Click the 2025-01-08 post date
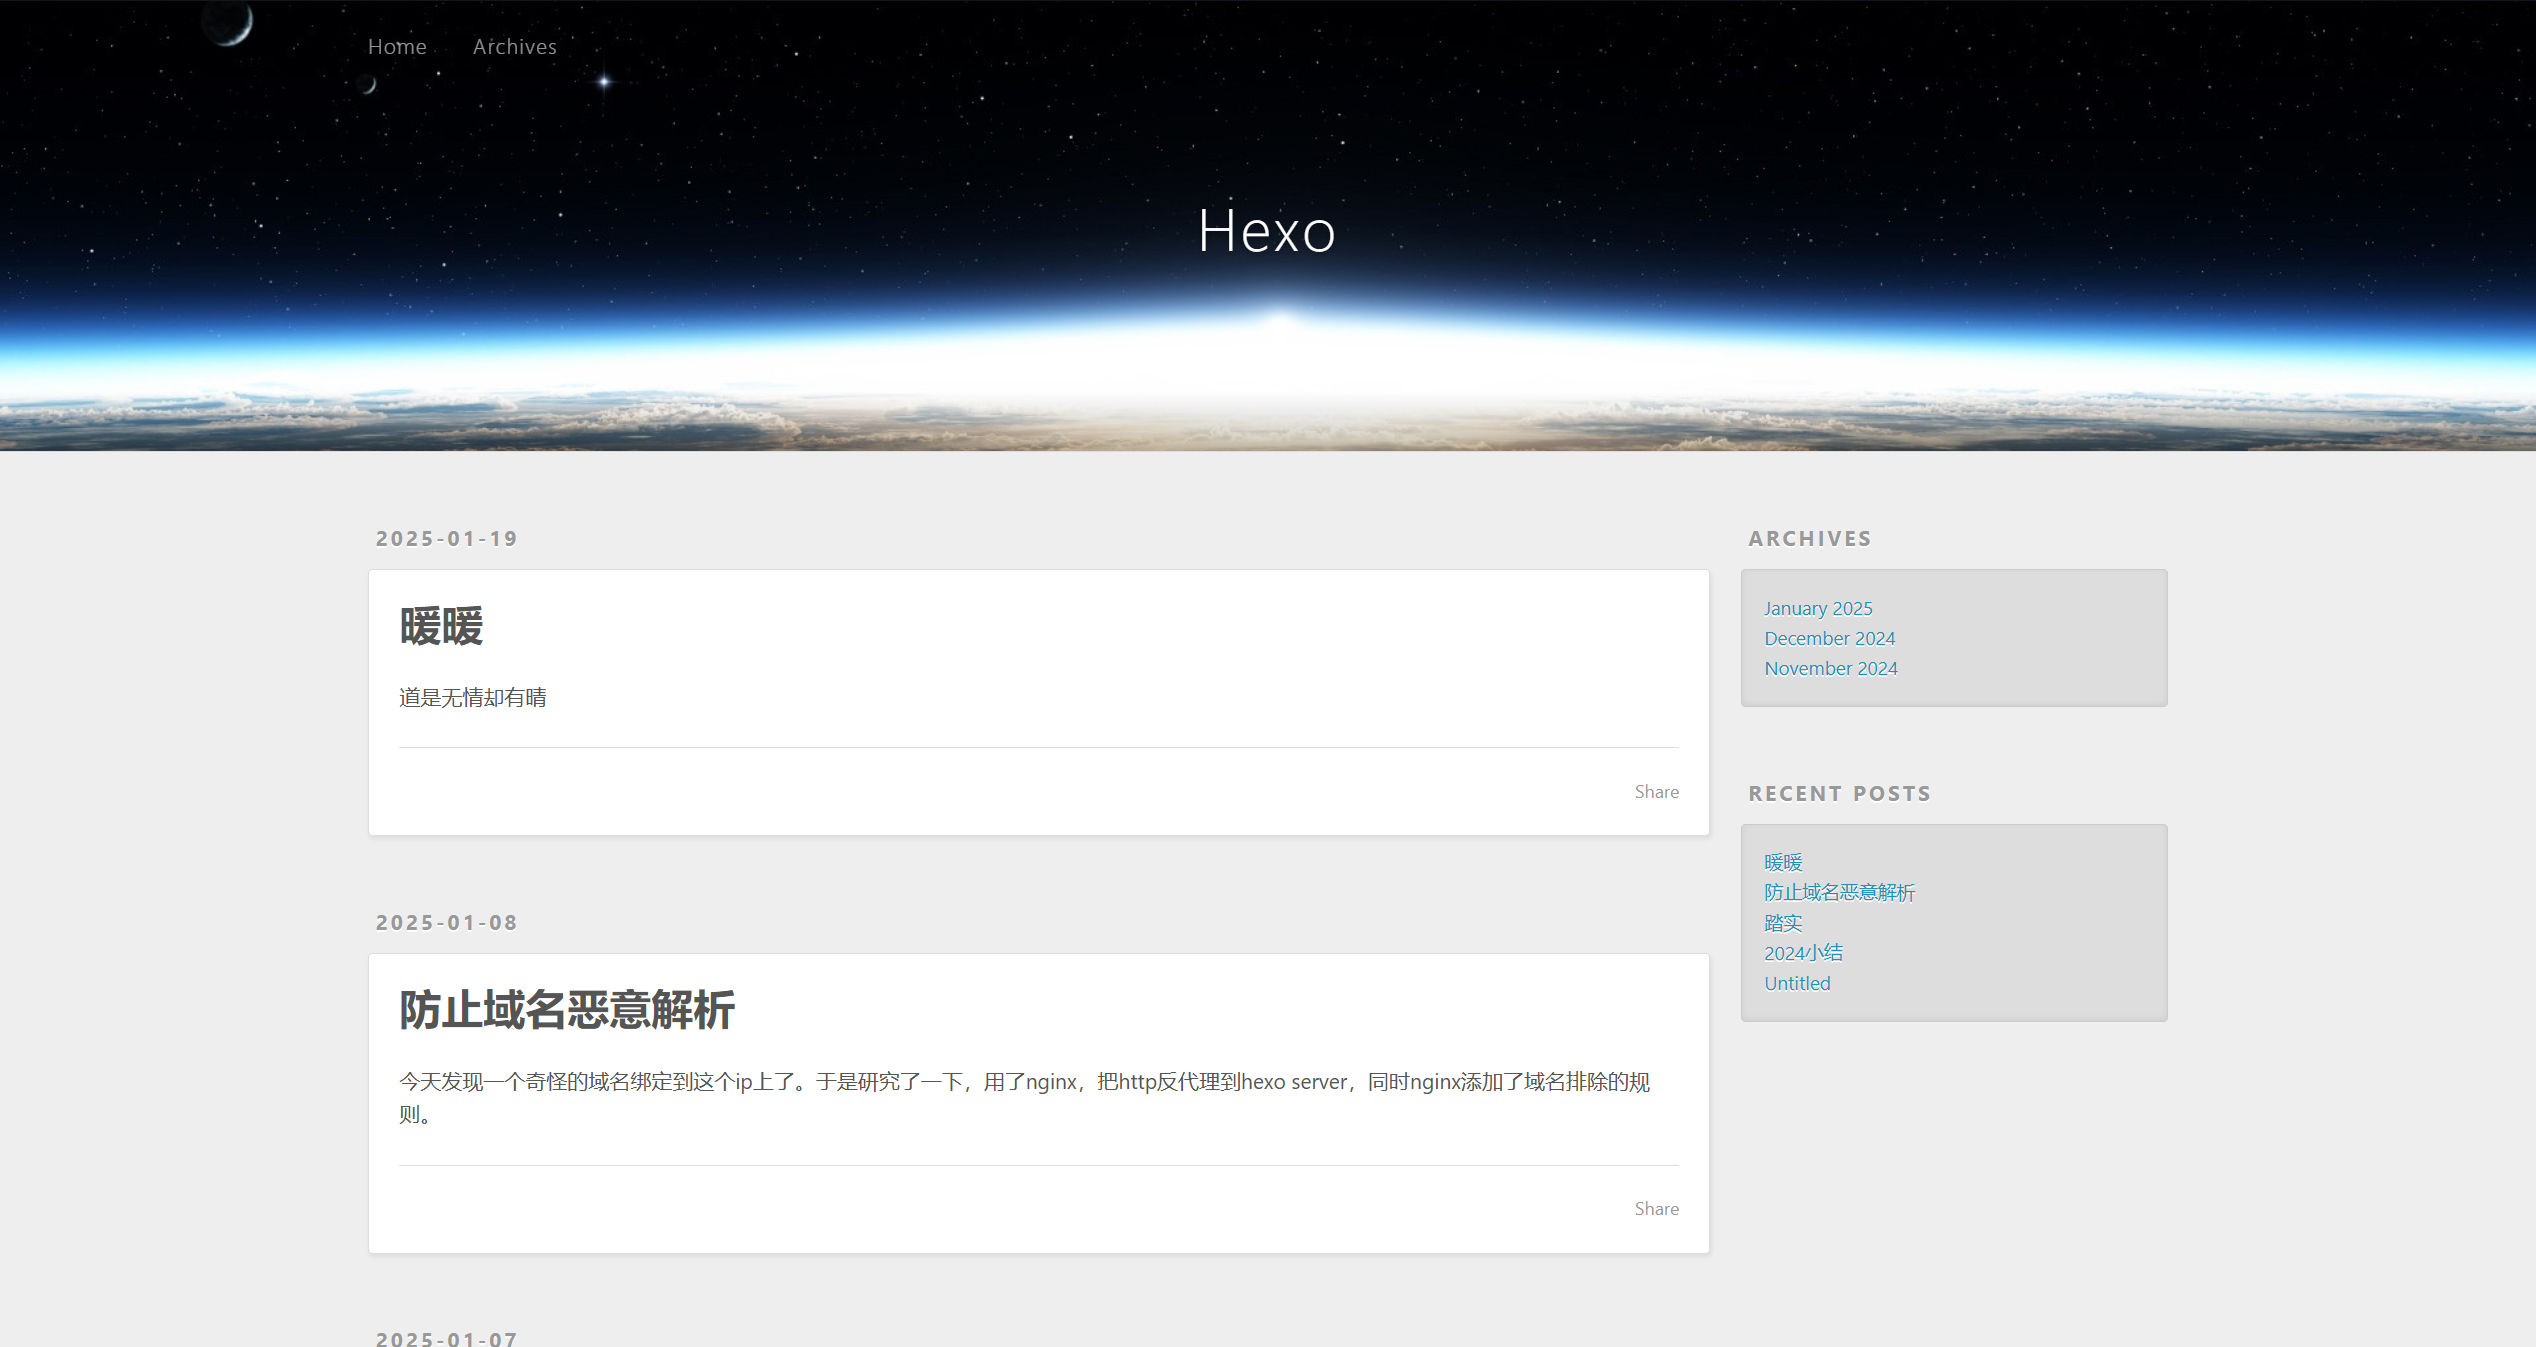2536x1347 pixels. click(447, 923)
